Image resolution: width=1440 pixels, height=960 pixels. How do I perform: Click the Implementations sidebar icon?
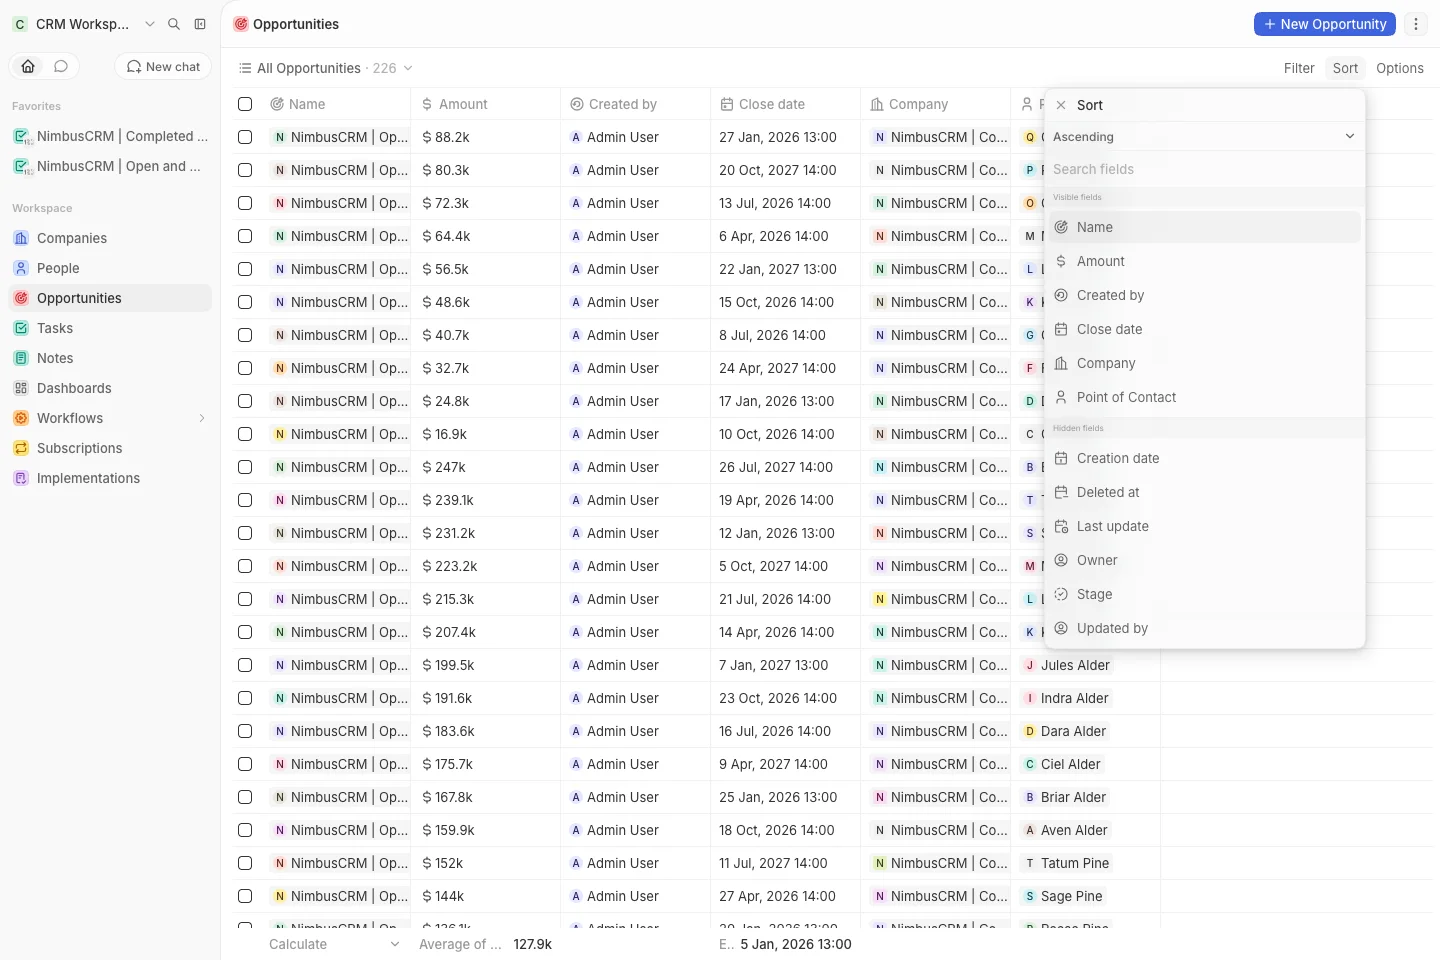21,478
